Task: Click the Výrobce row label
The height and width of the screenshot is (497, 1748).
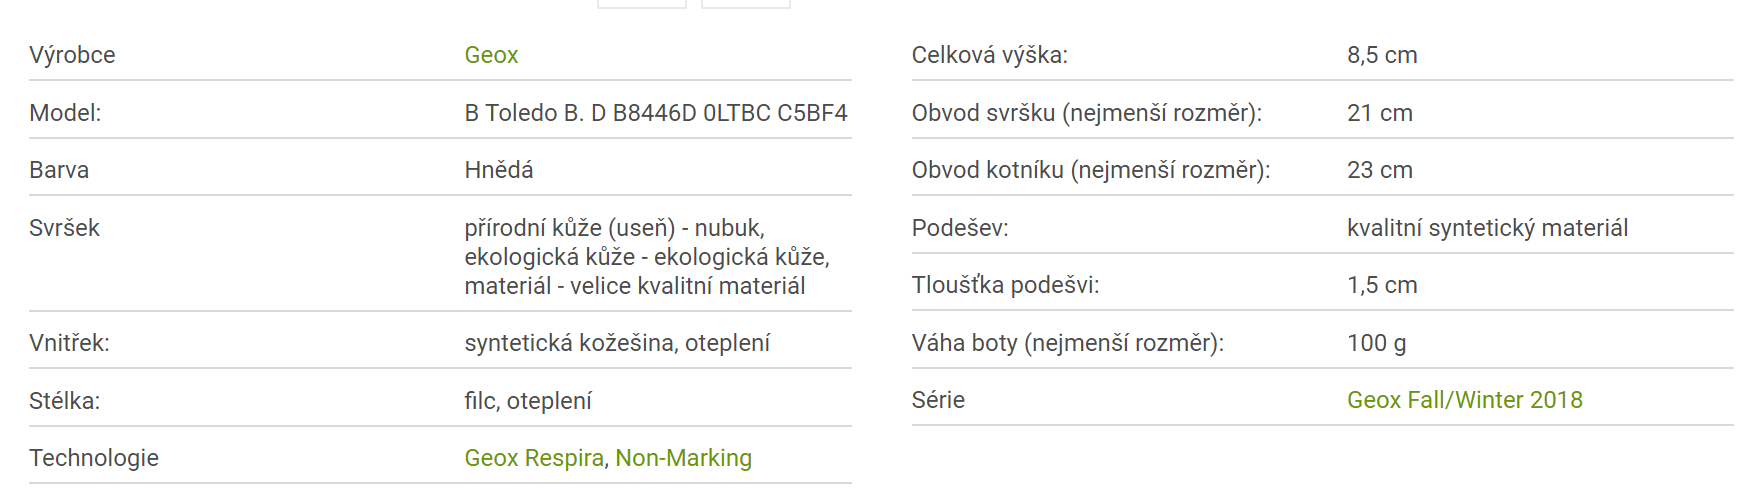Action: (72, 55)
